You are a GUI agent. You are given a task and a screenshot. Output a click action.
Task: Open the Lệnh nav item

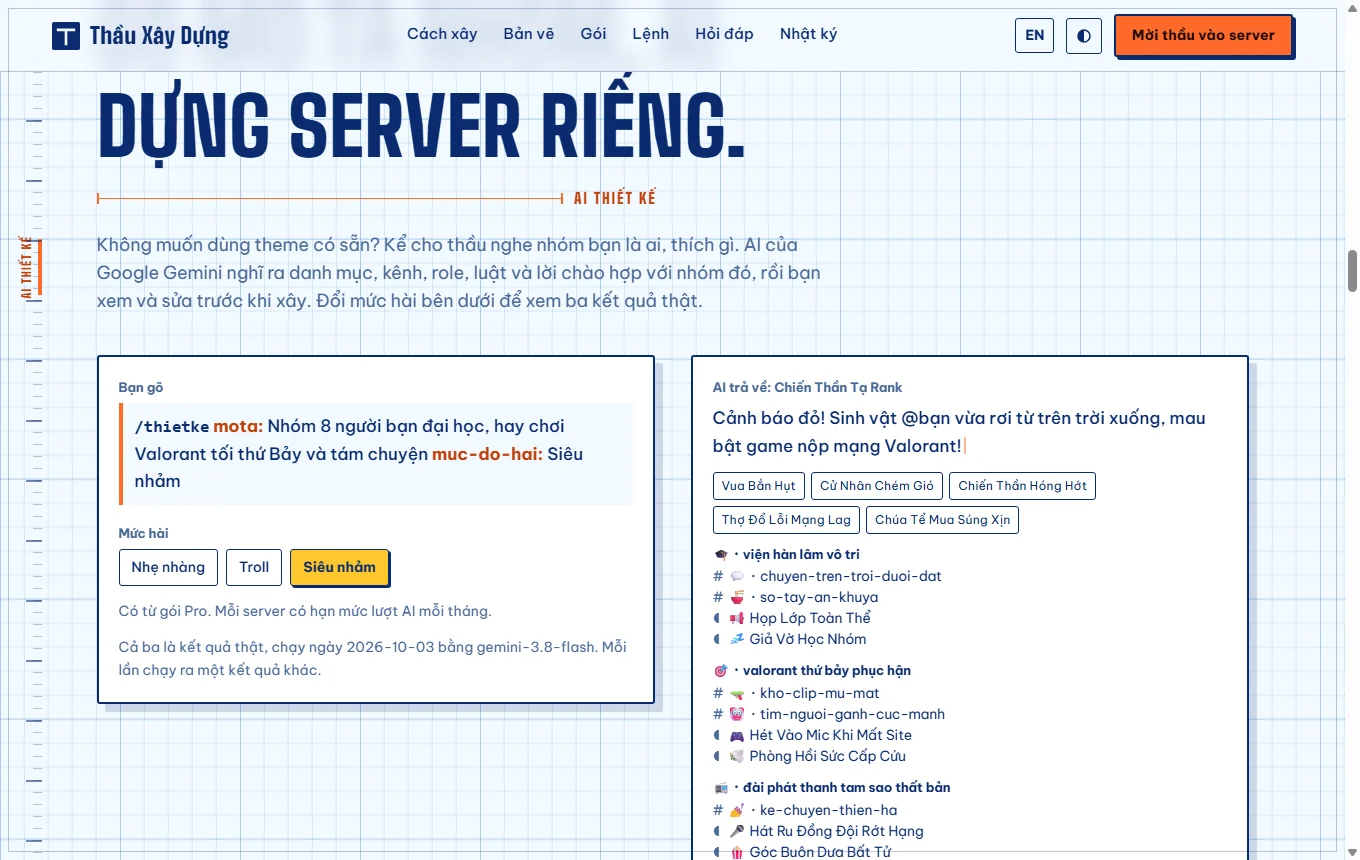[x=651, y=34]
